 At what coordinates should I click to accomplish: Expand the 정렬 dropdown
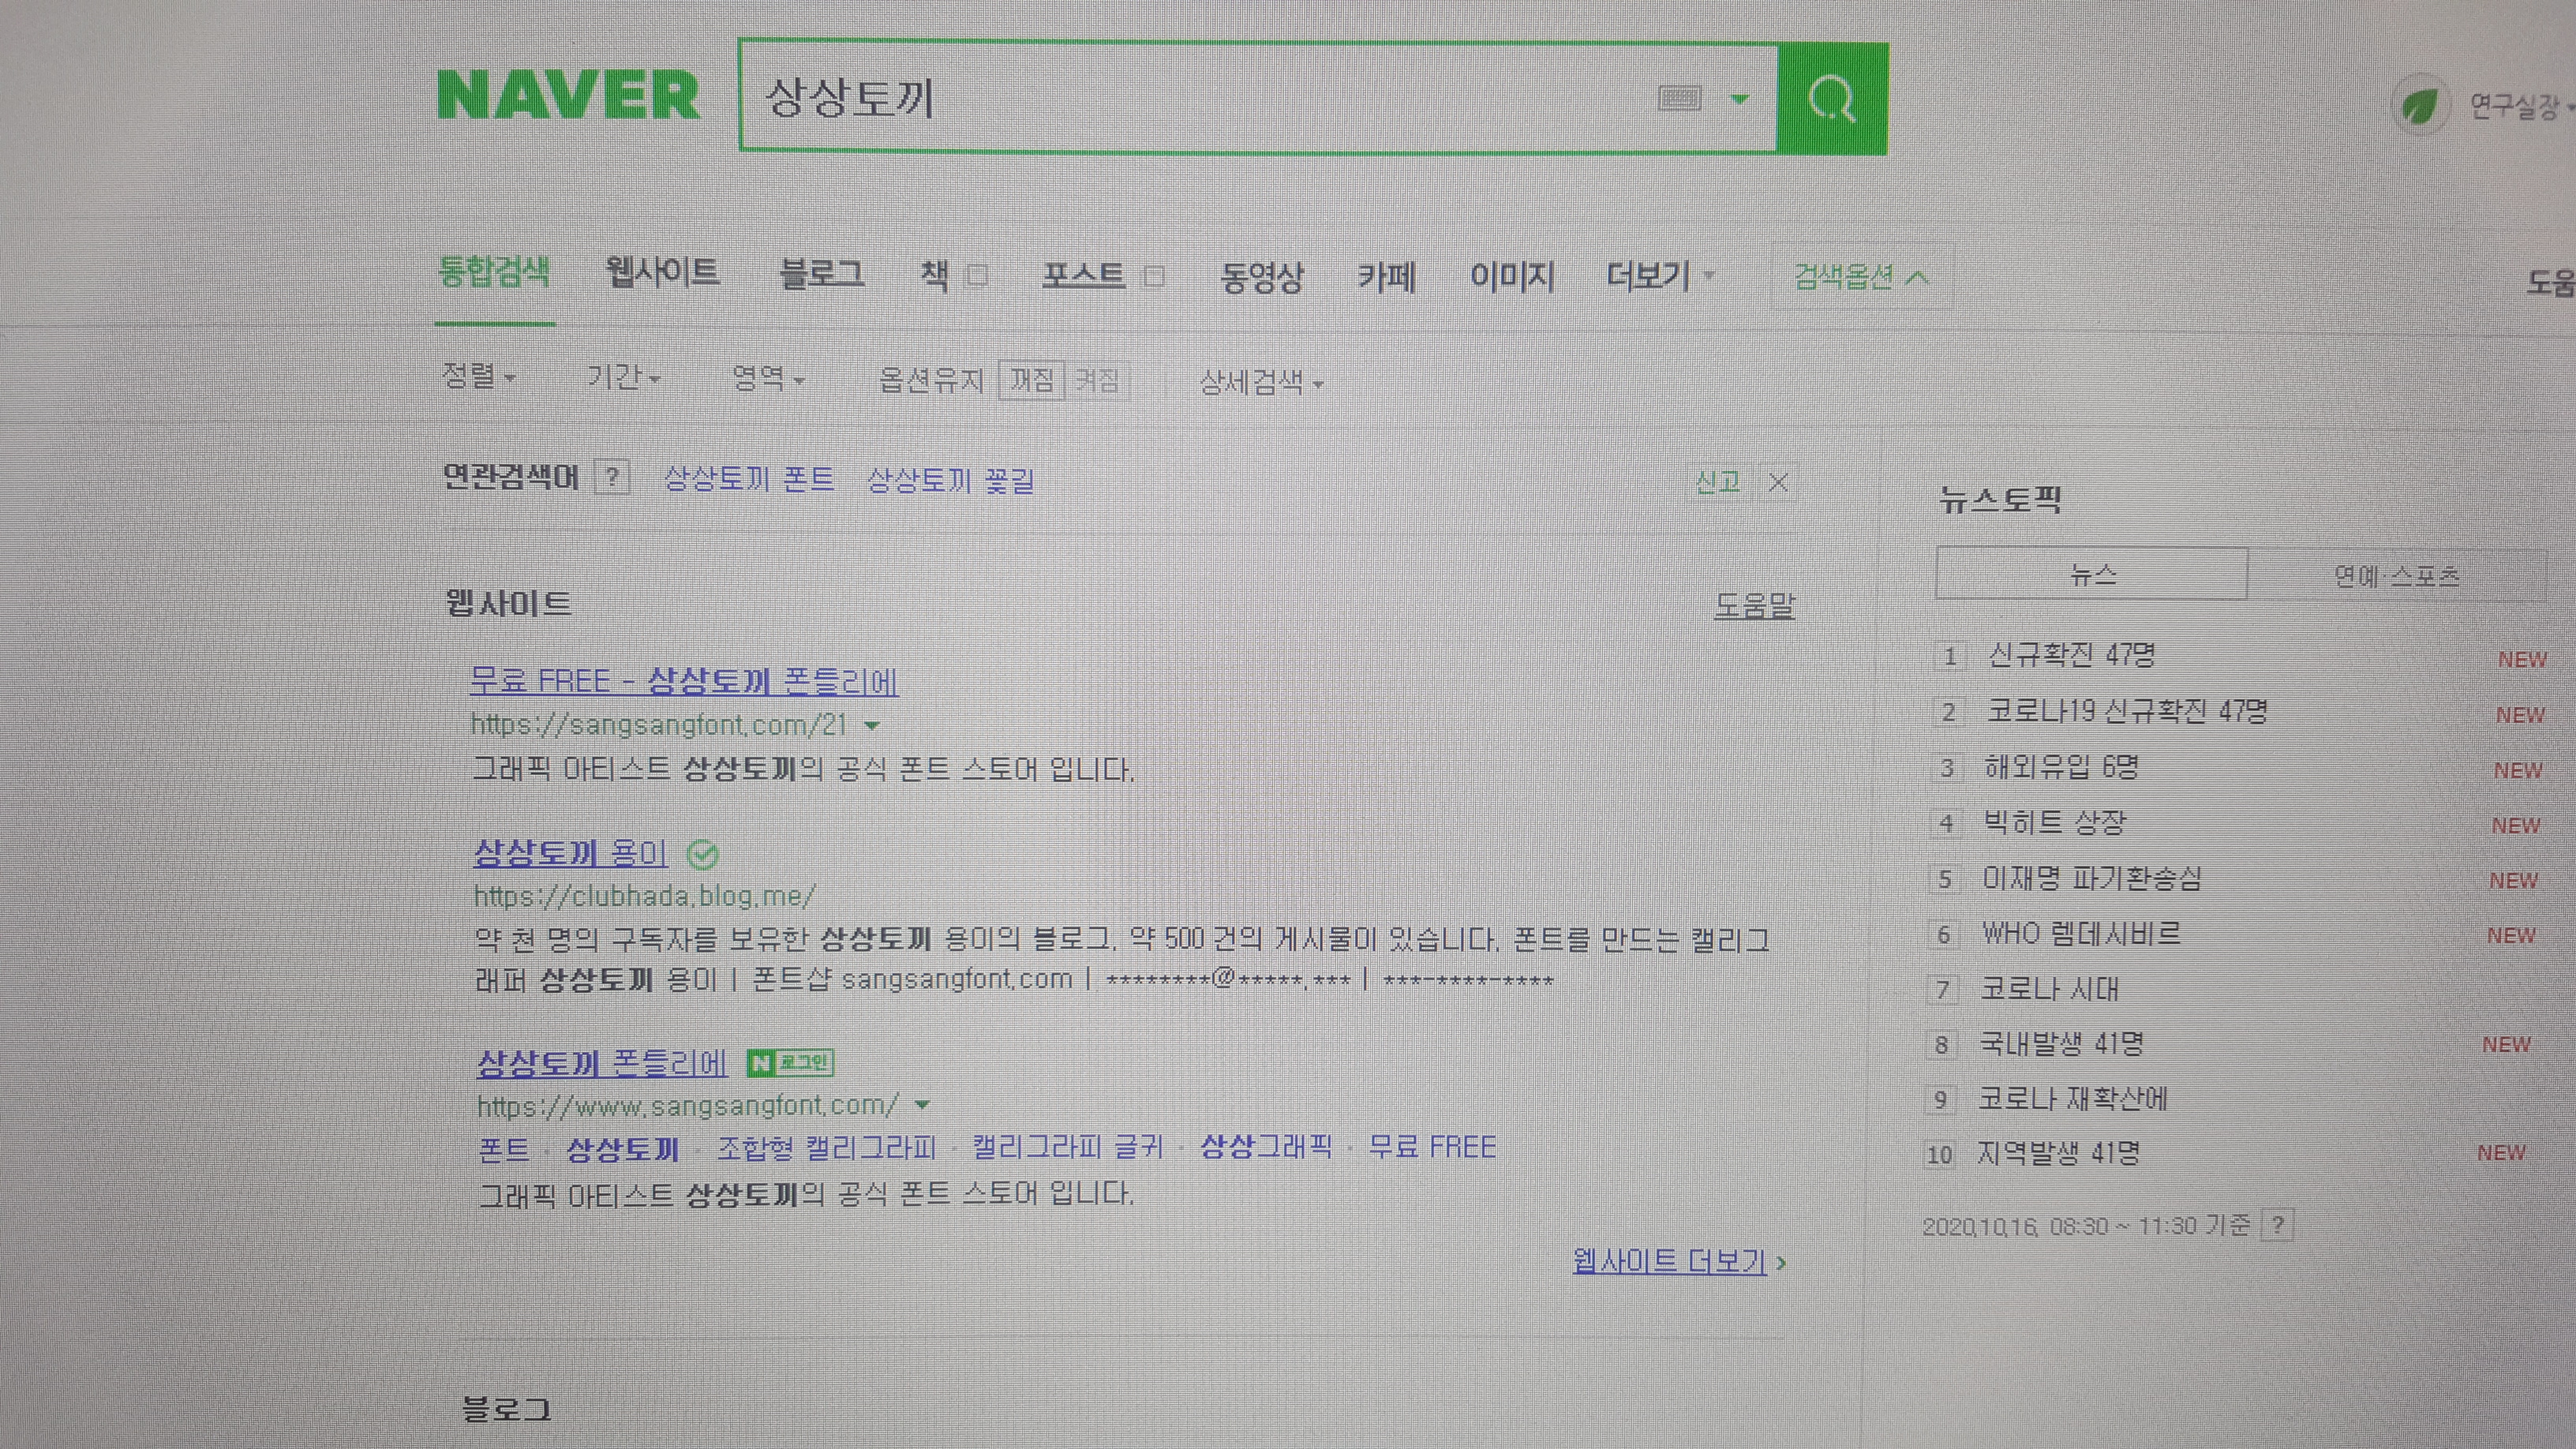point(478,377)
